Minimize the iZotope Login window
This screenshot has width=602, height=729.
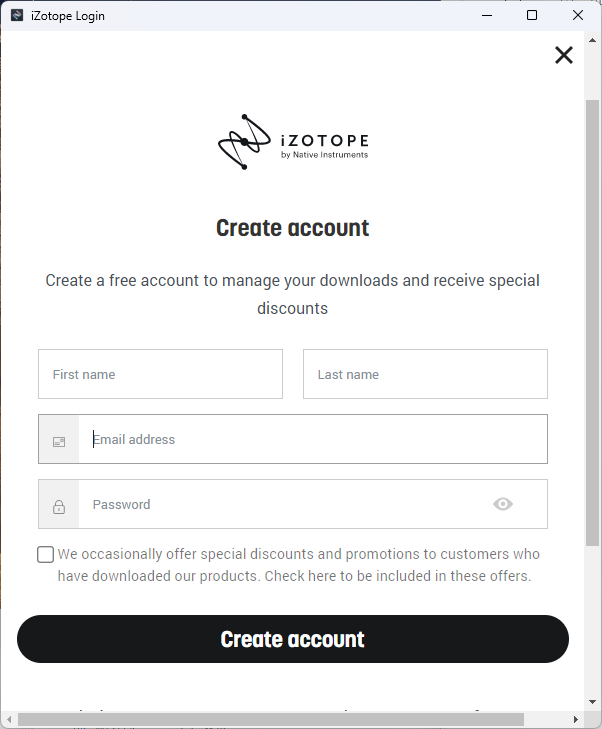point(486,15)
